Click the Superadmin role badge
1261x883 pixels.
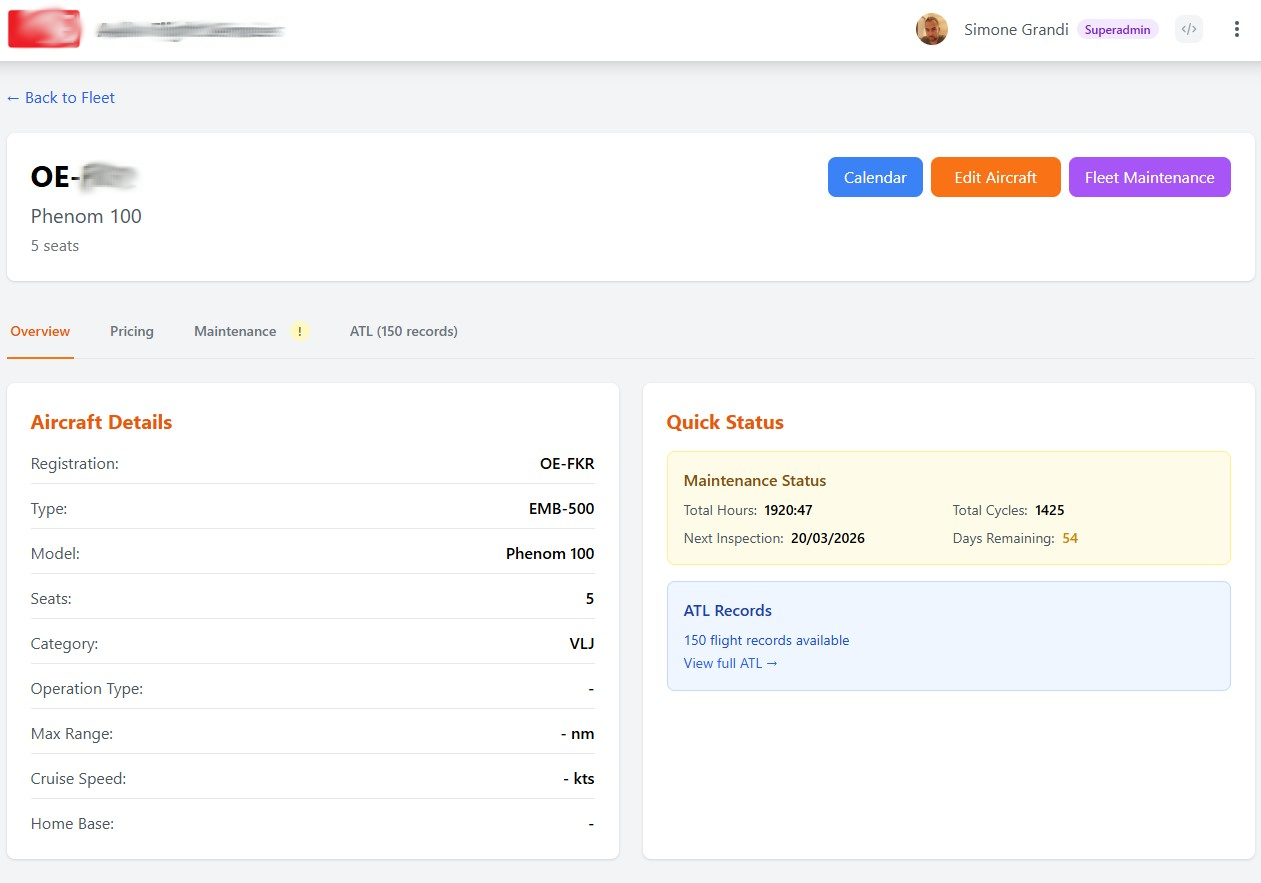point(1117,30)
